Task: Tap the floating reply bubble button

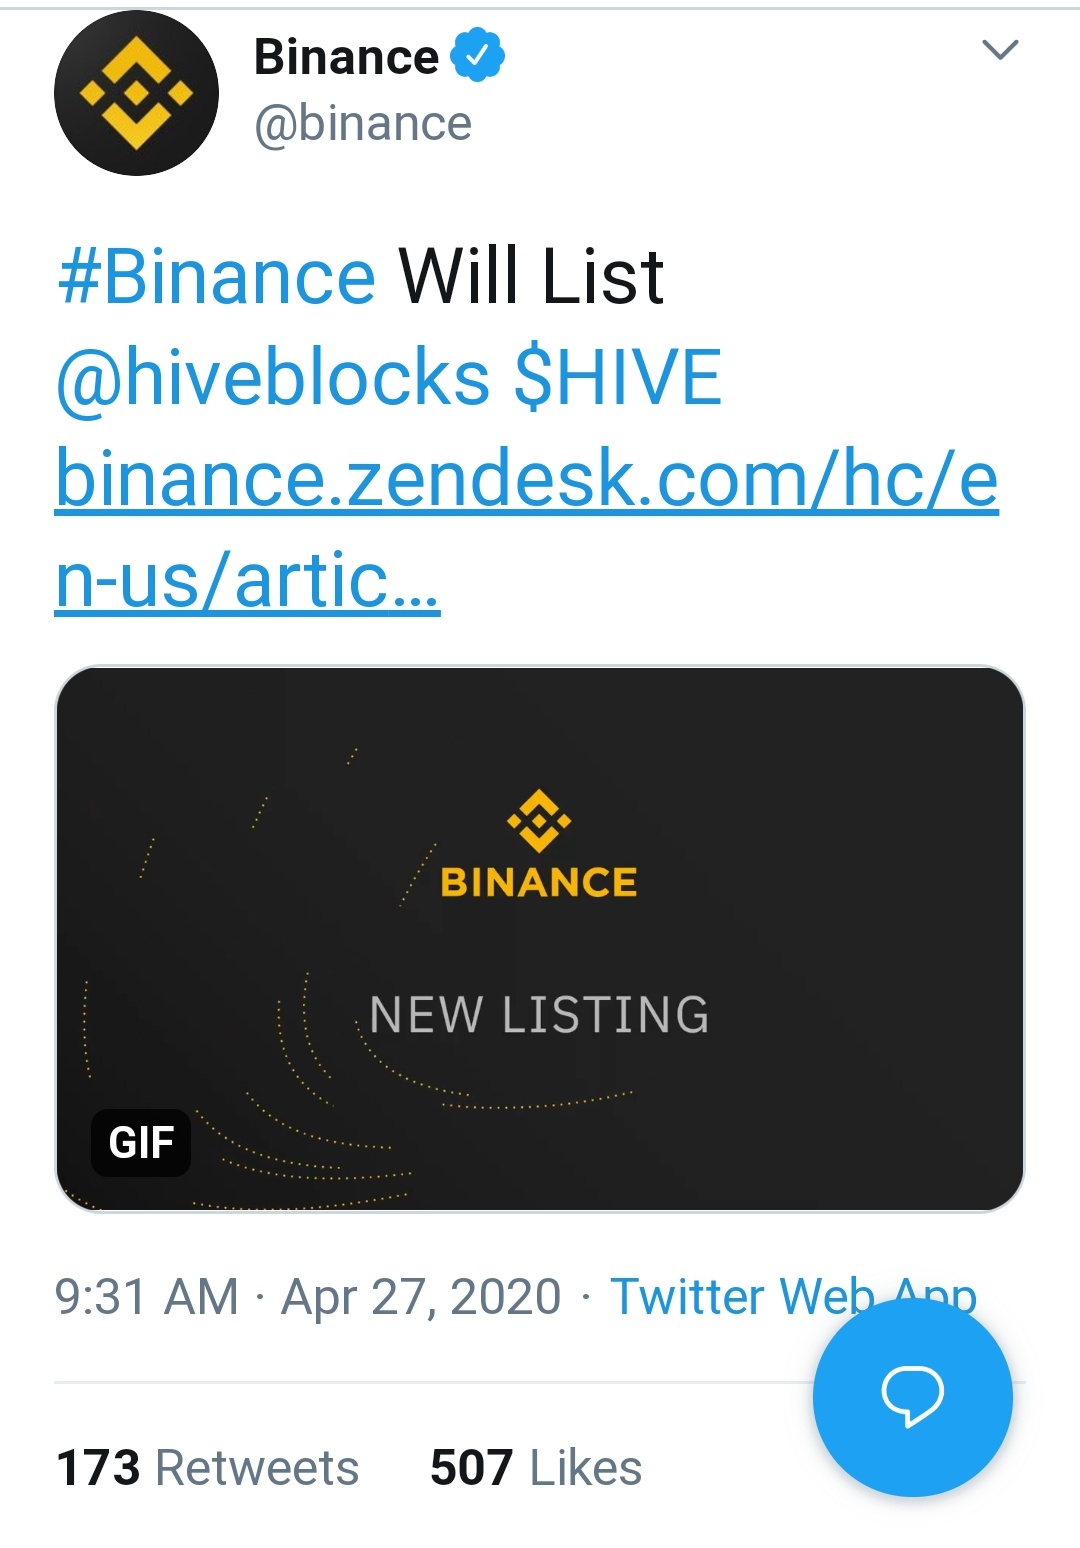Action: coord(912,1396)
